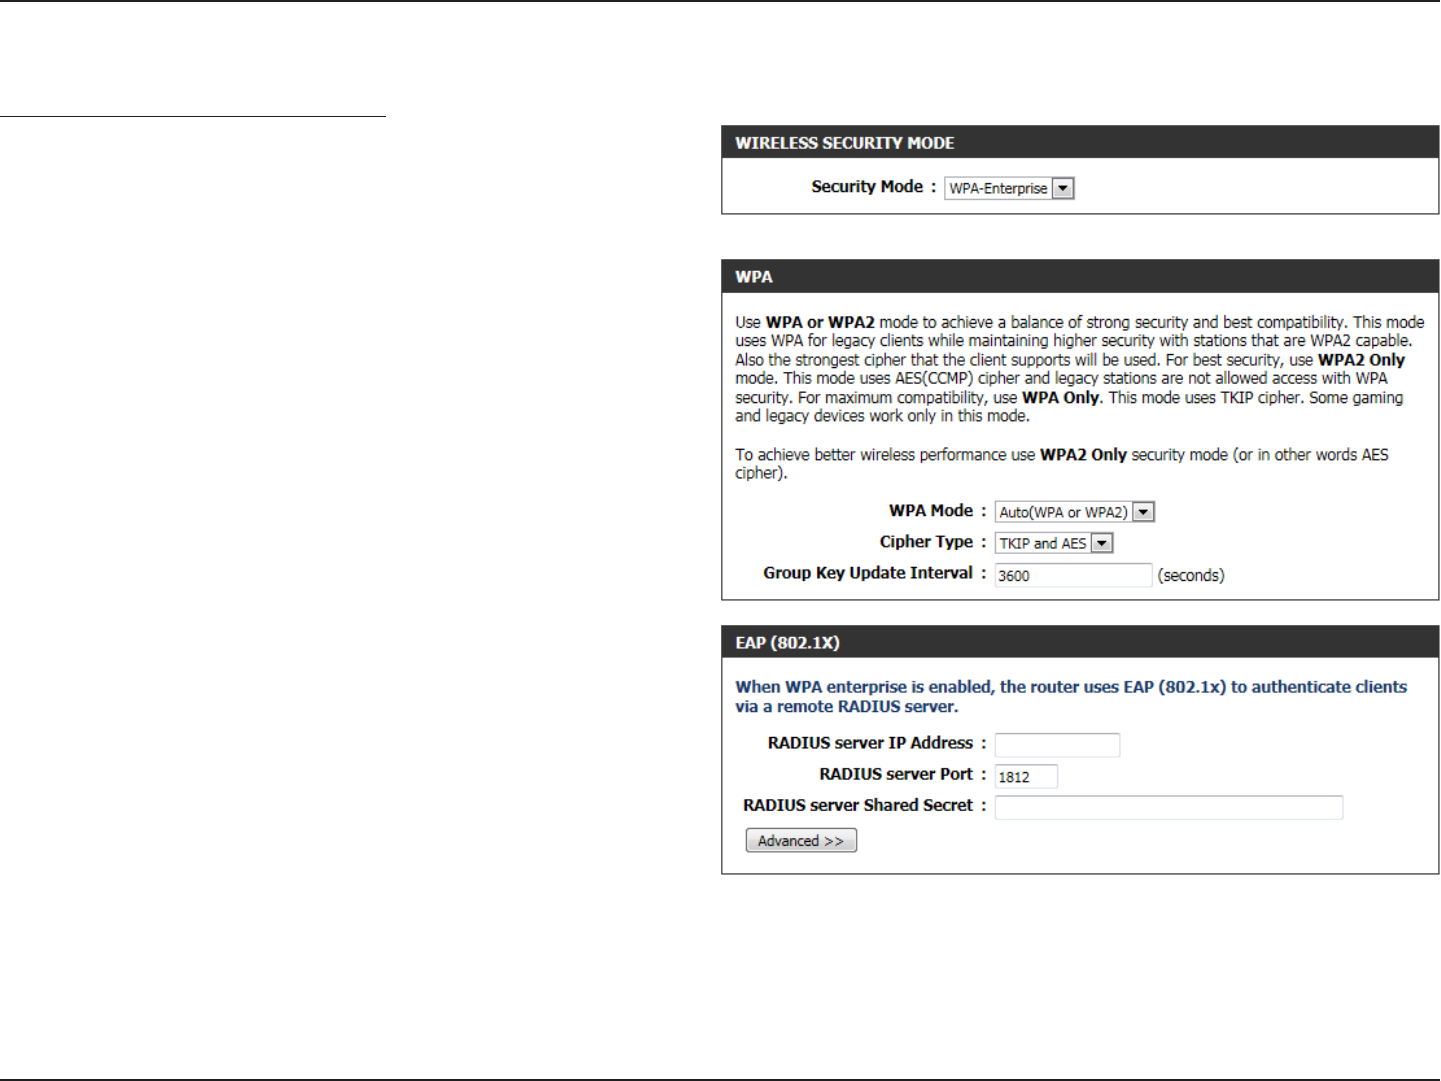Click the EAP (802.1X) section header
Viewport: 1441px width, 1081px height.
click(1080, 642)
